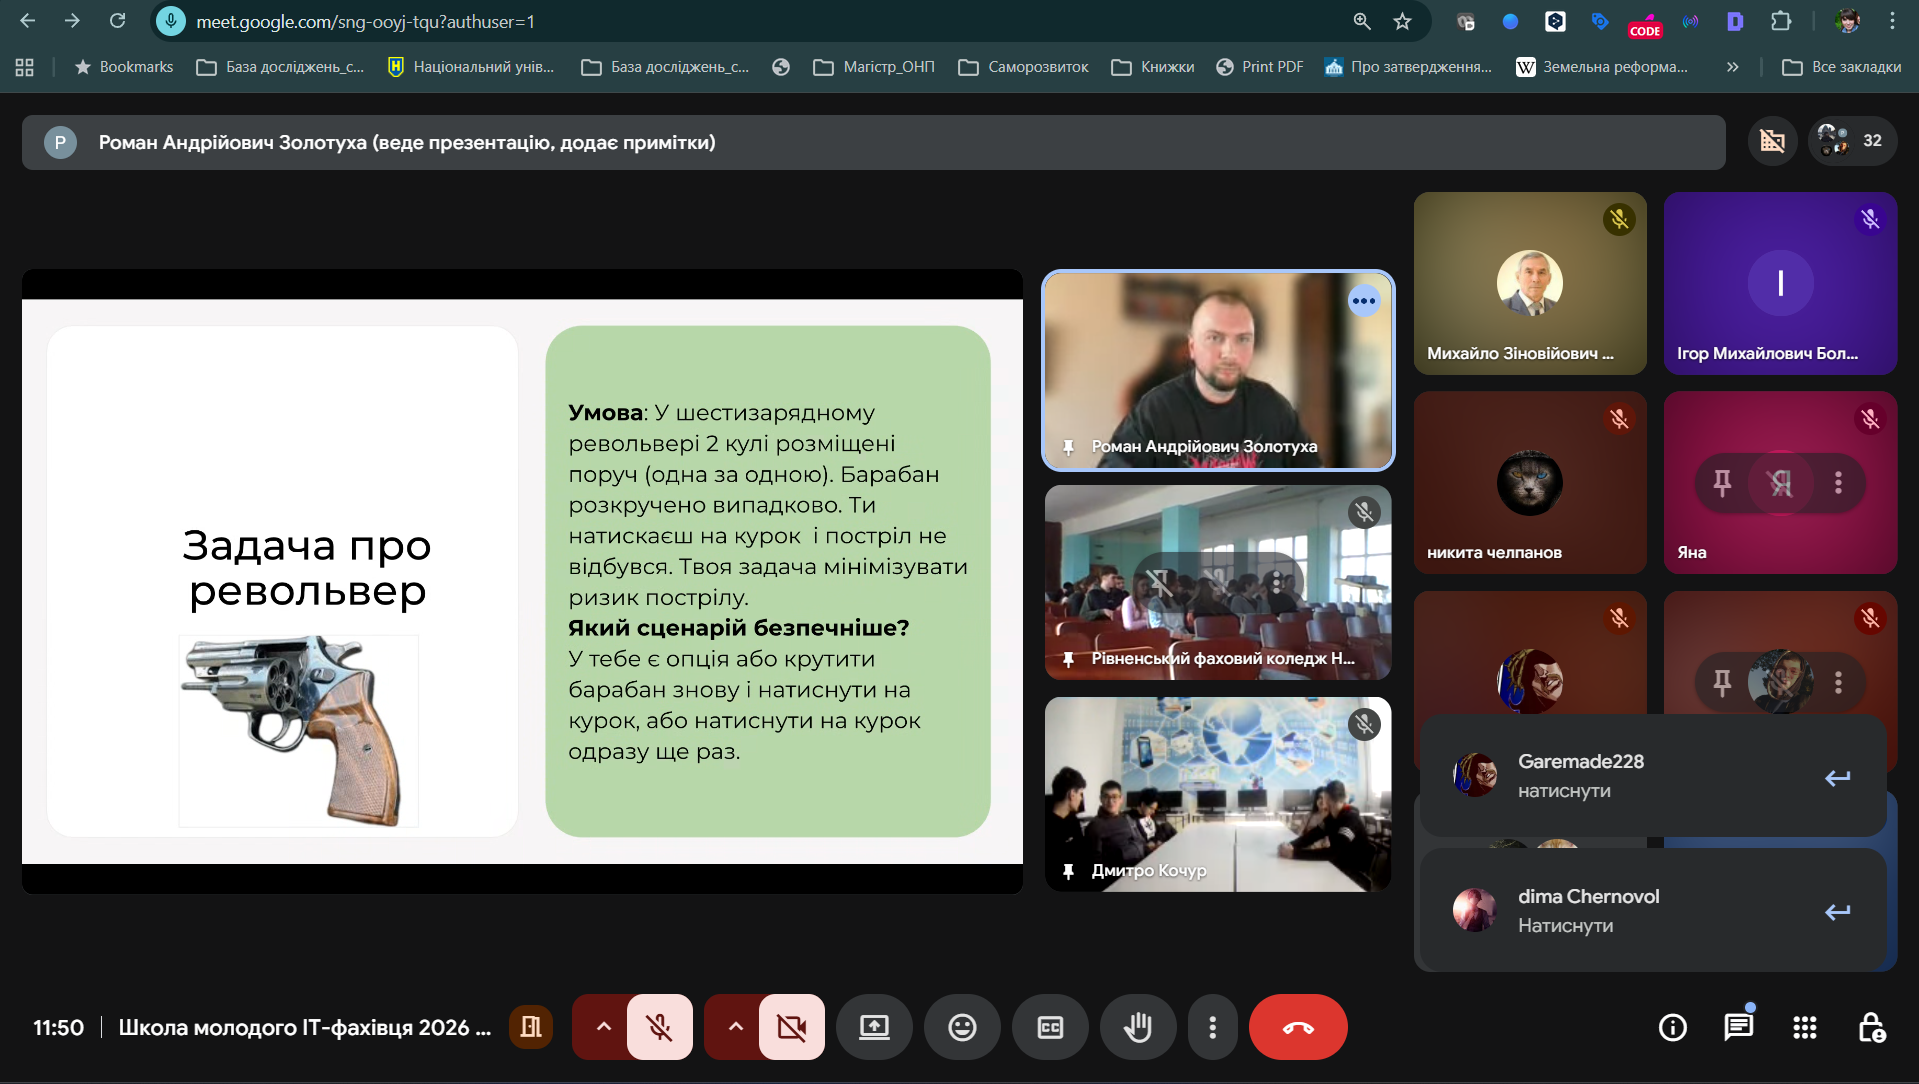1919x1084 pixels.
Task: Open the Print PDF bookmark
Action: 1260,67
